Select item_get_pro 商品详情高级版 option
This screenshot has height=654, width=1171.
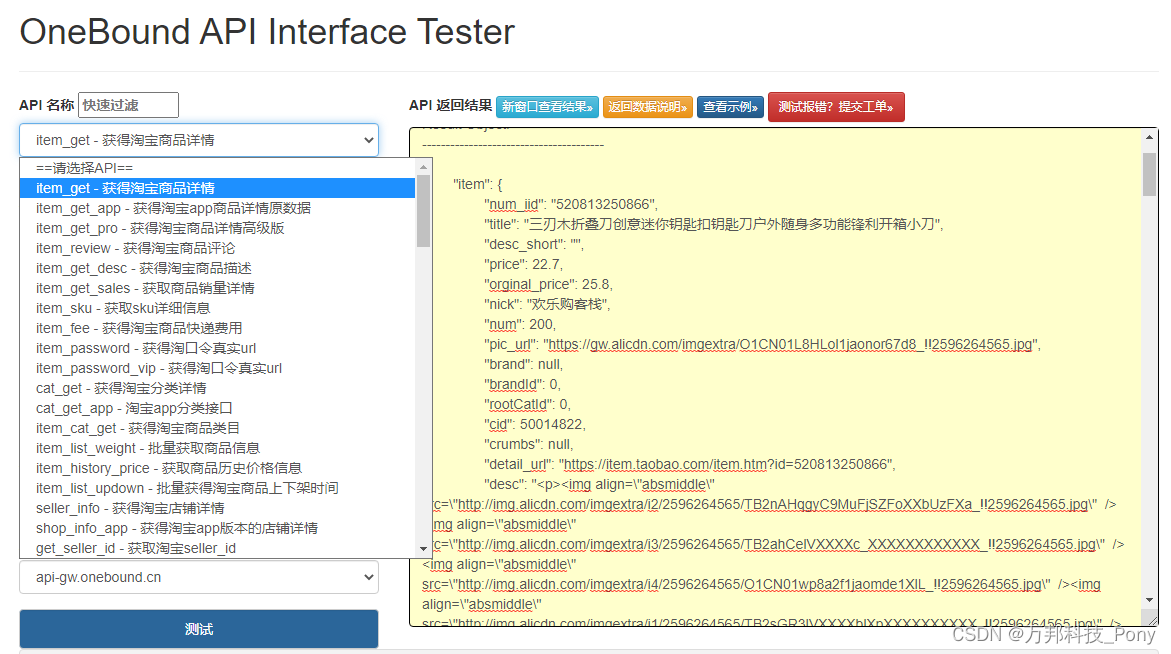(217, 228)
